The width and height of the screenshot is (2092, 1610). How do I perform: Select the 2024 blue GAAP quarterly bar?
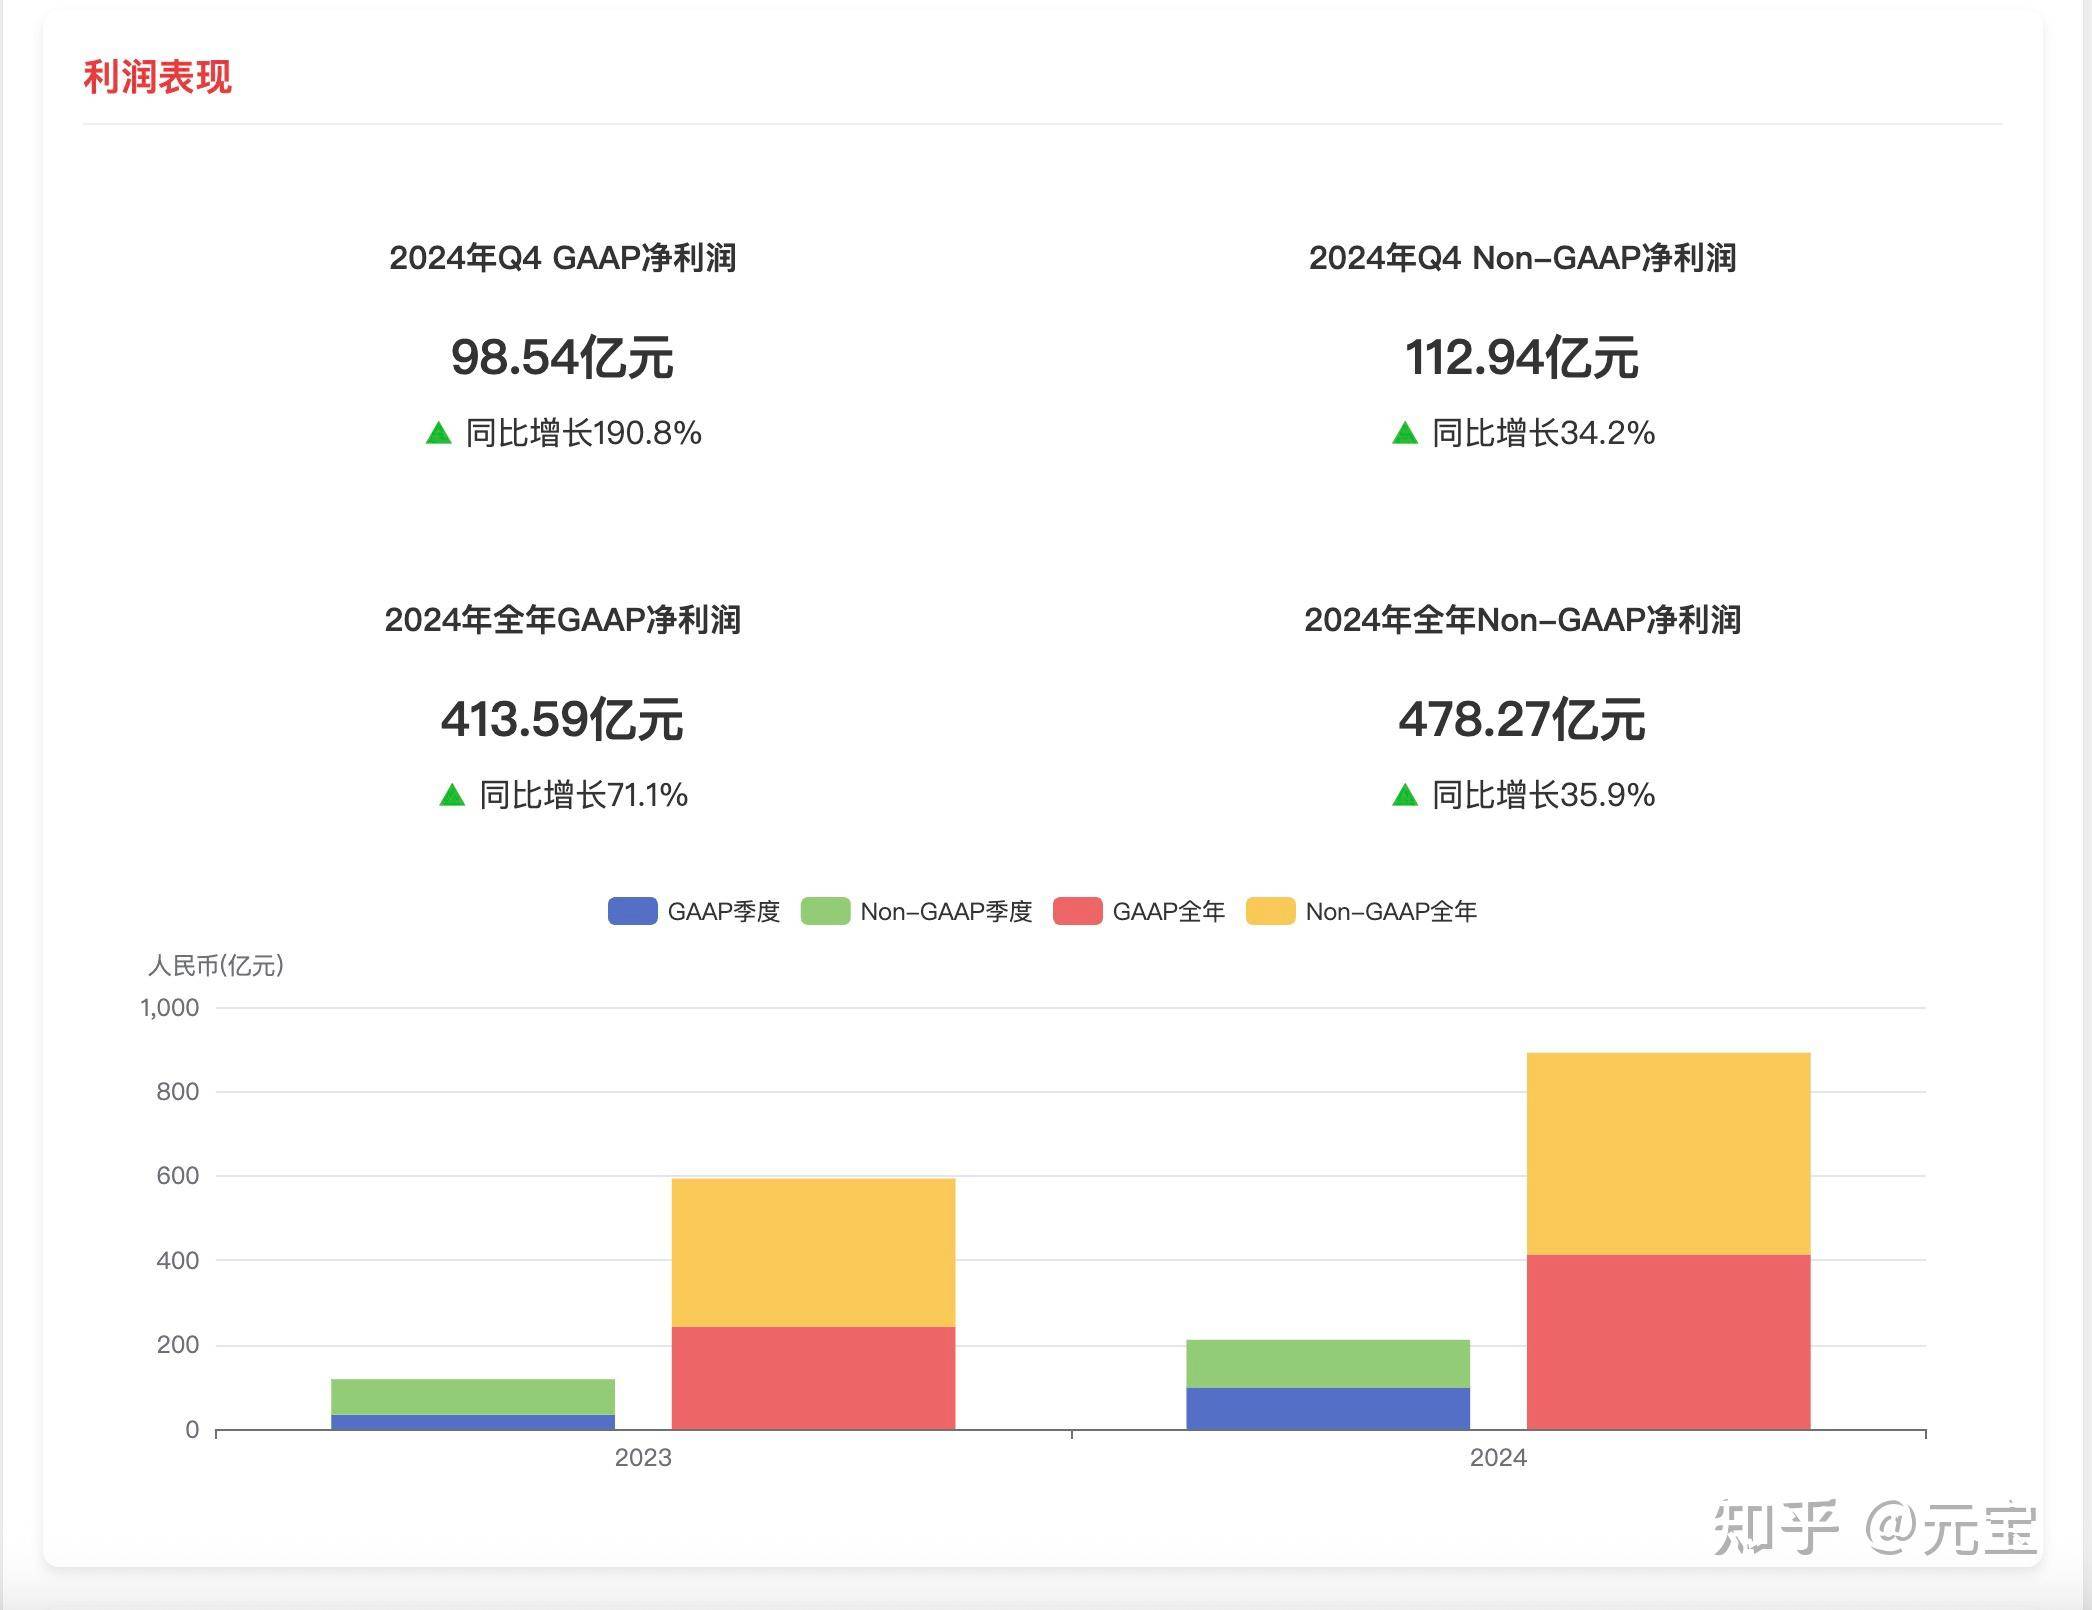point(1328,1409)
